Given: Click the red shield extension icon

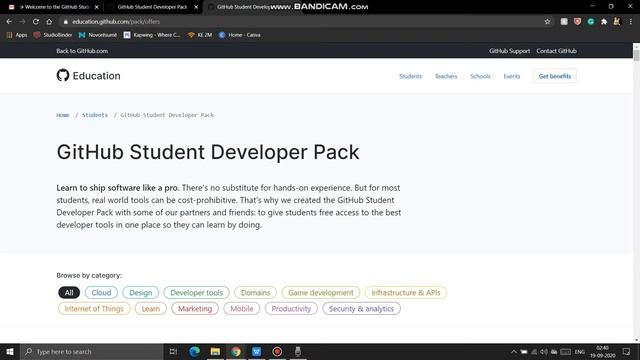Looking at the screenshot, I should 577,22.
